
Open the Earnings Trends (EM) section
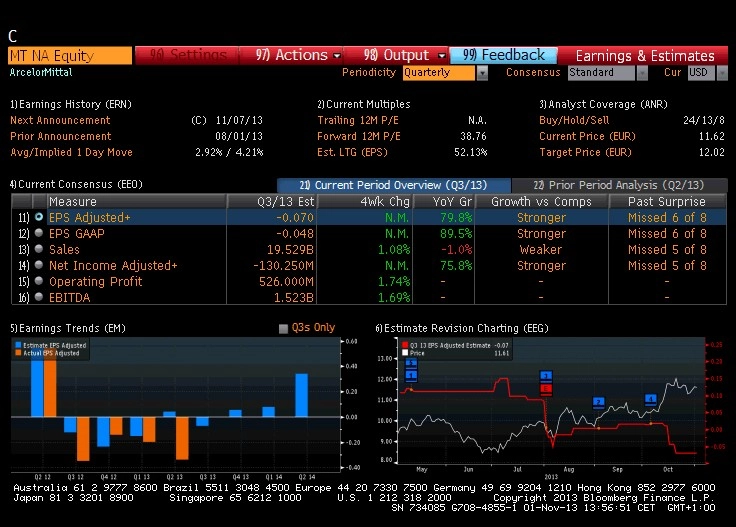(68, 328)
